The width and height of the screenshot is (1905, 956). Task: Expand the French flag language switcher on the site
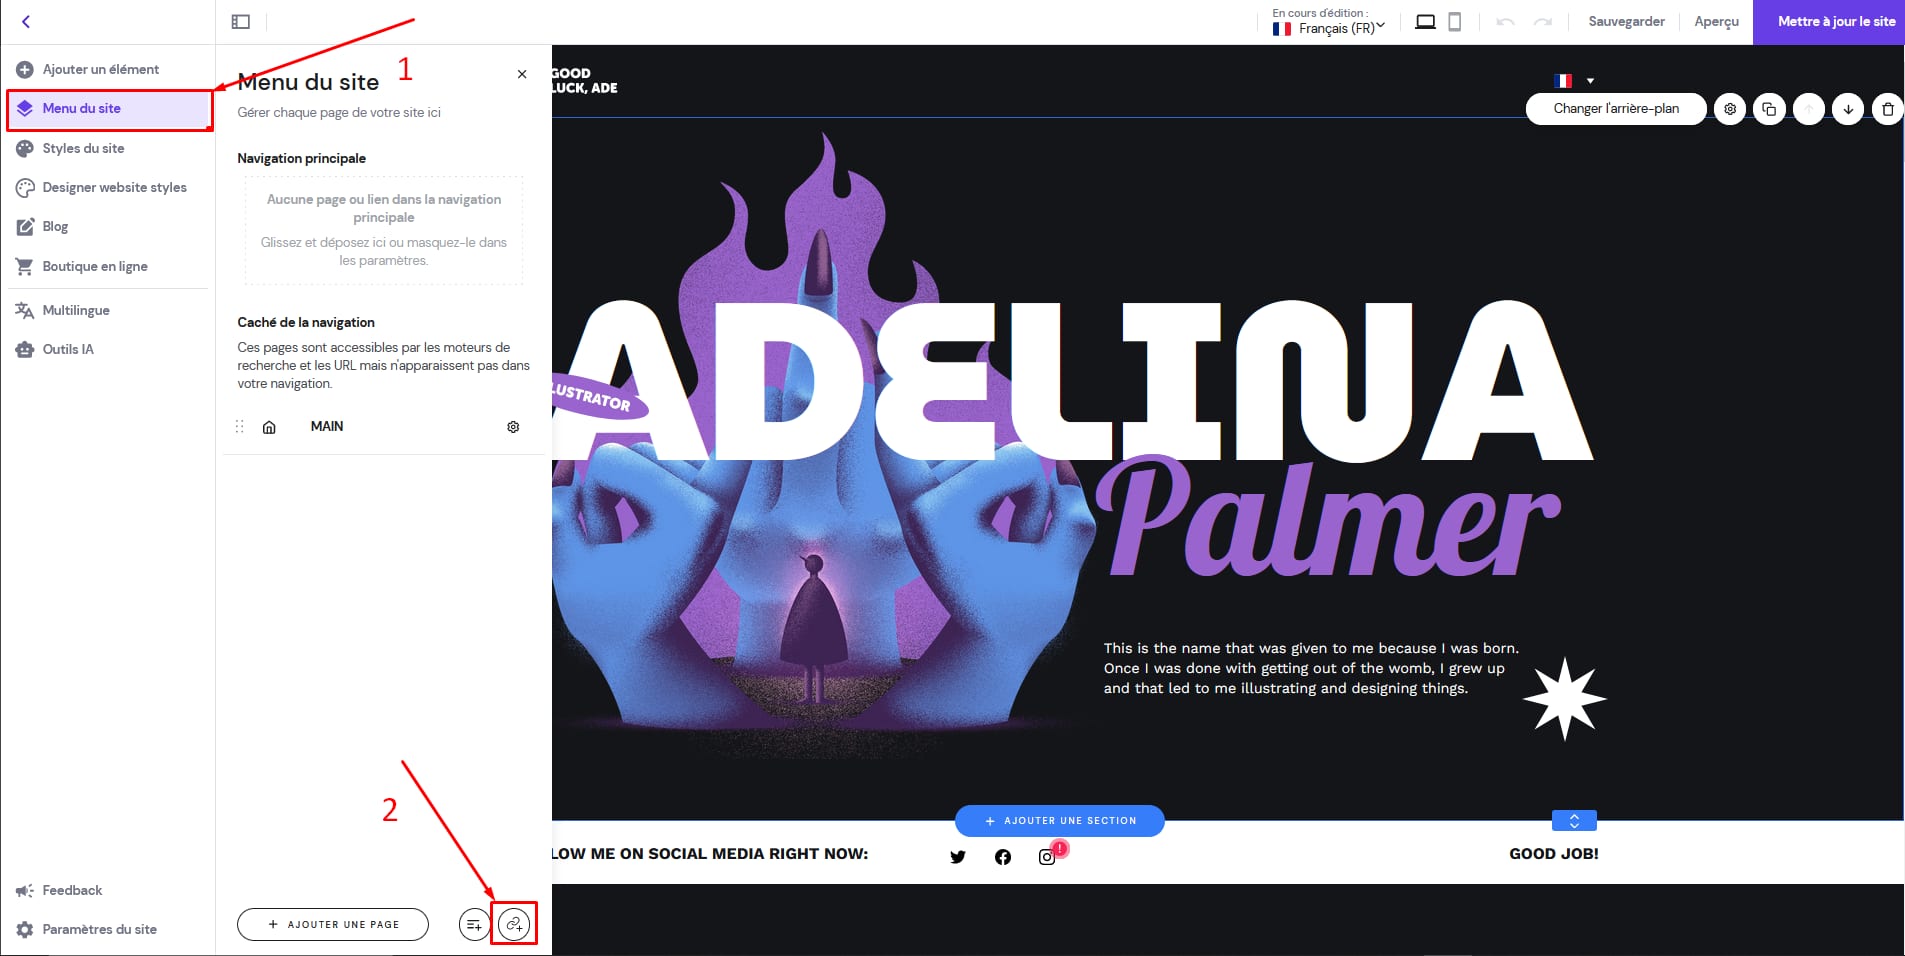[1574, 81]
